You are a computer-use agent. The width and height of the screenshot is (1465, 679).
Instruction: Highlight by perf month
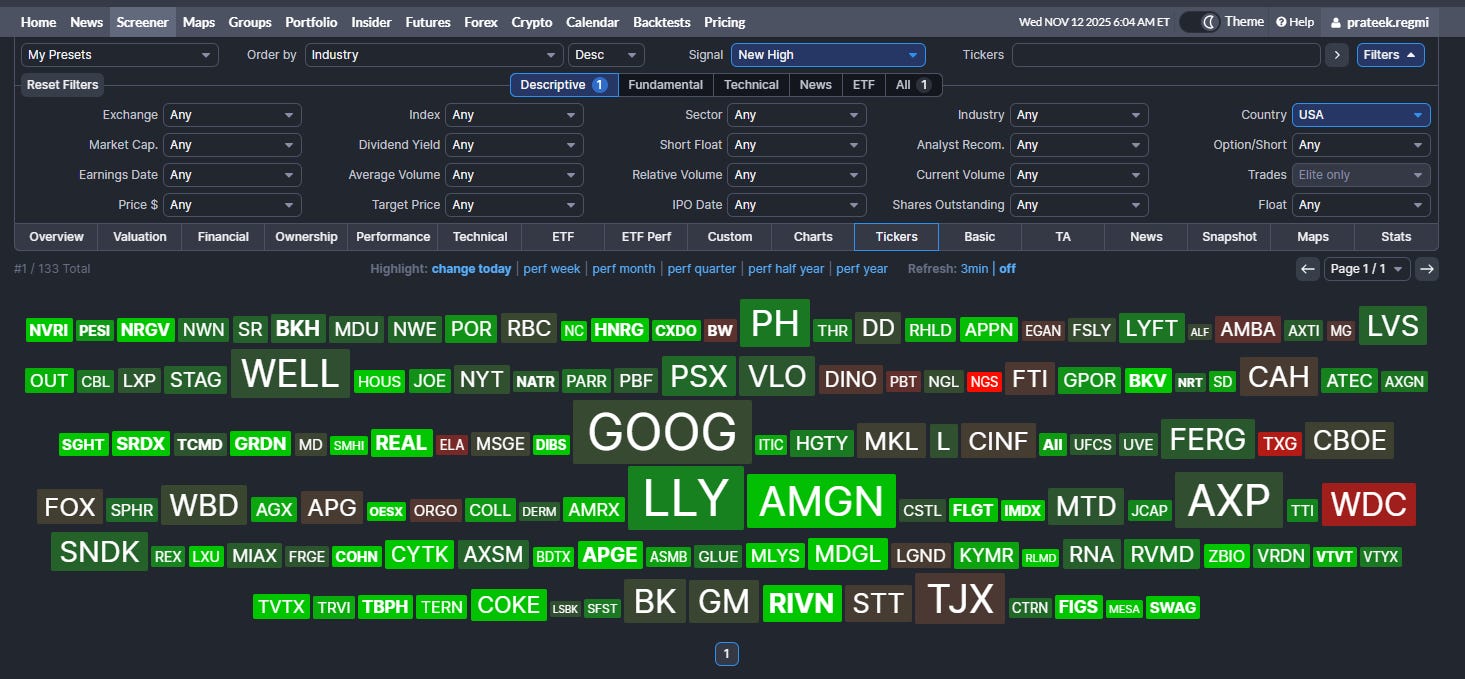pos(624,269)
